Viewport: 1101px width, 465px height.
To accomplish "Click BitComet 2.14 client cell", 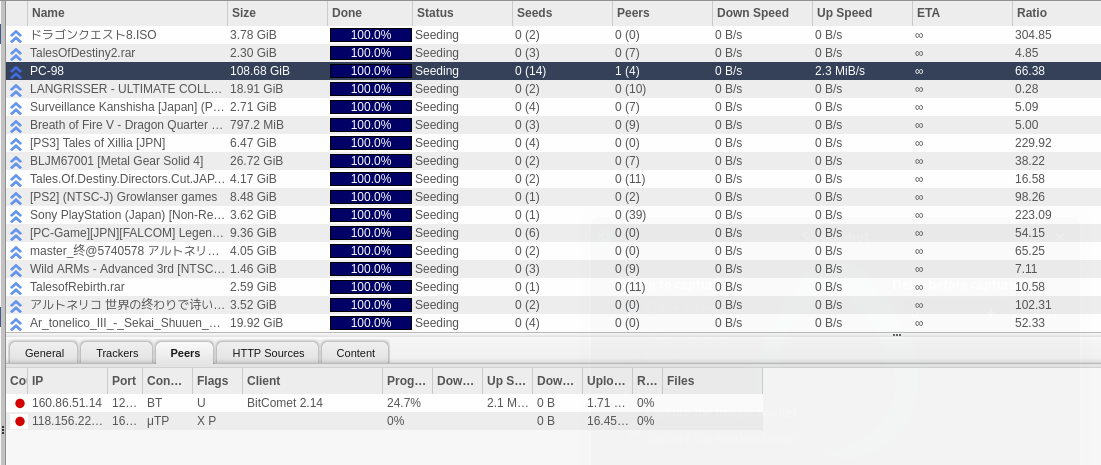I will click(x=285, y=403).
